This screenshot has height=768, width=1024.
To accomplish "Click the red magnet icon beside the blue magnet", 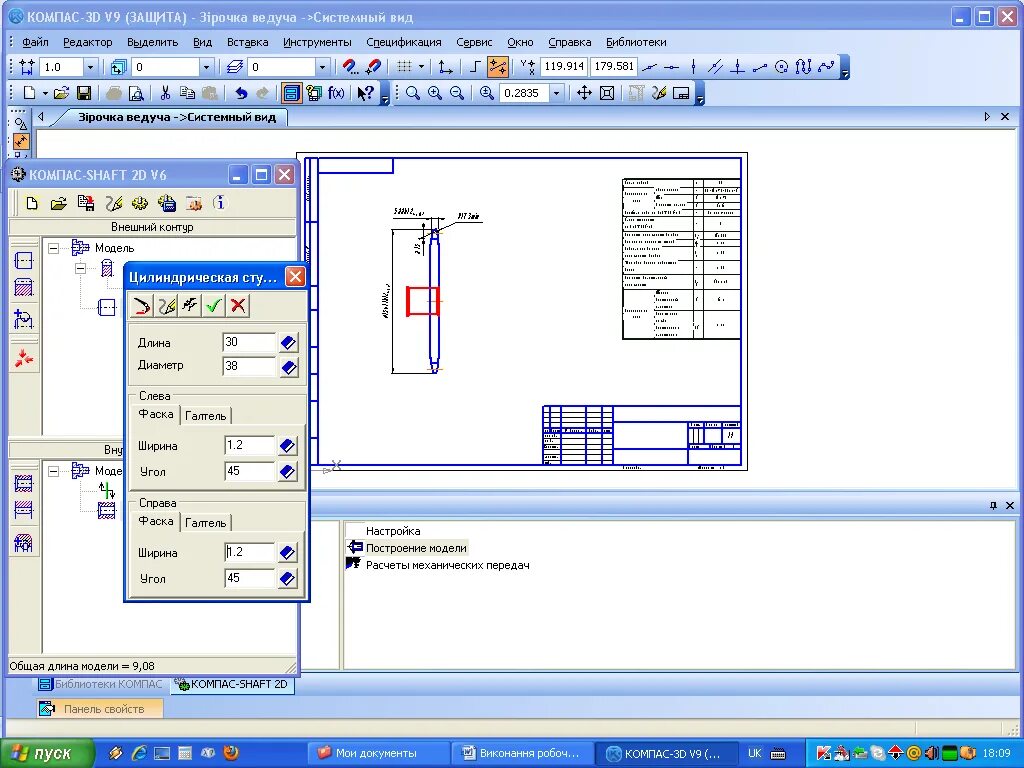I will [x=374, y=67].
